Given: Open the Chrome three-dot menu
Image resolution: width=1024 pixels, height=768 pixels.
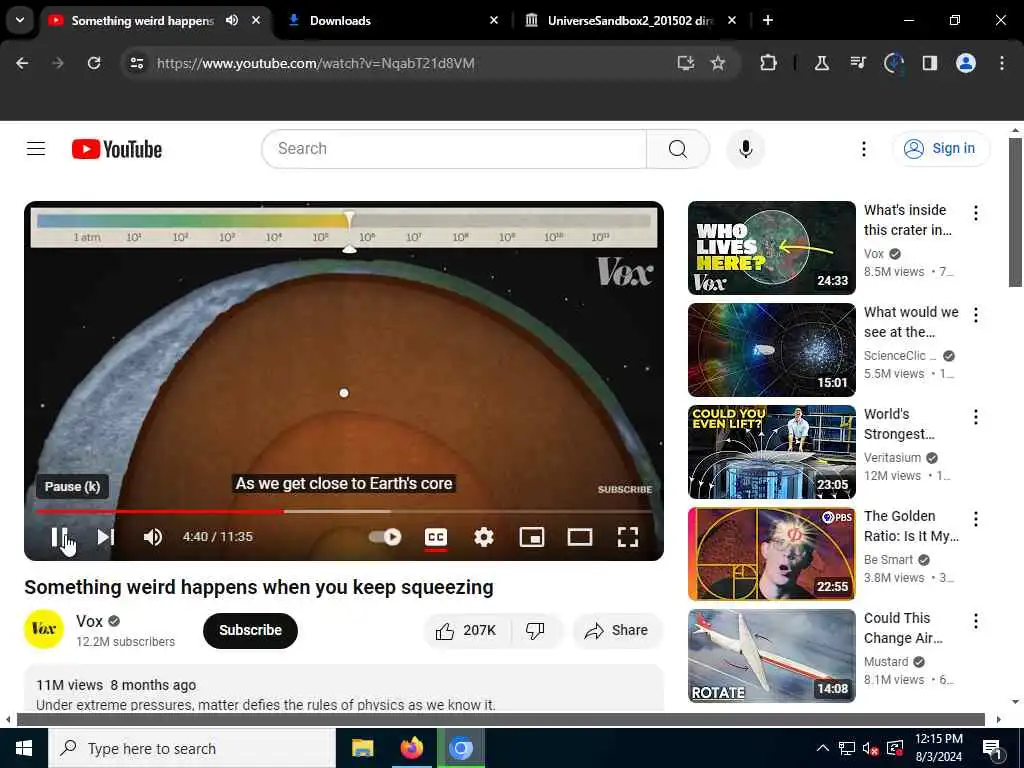Looking at the screenshot, I should [1002, 63].
